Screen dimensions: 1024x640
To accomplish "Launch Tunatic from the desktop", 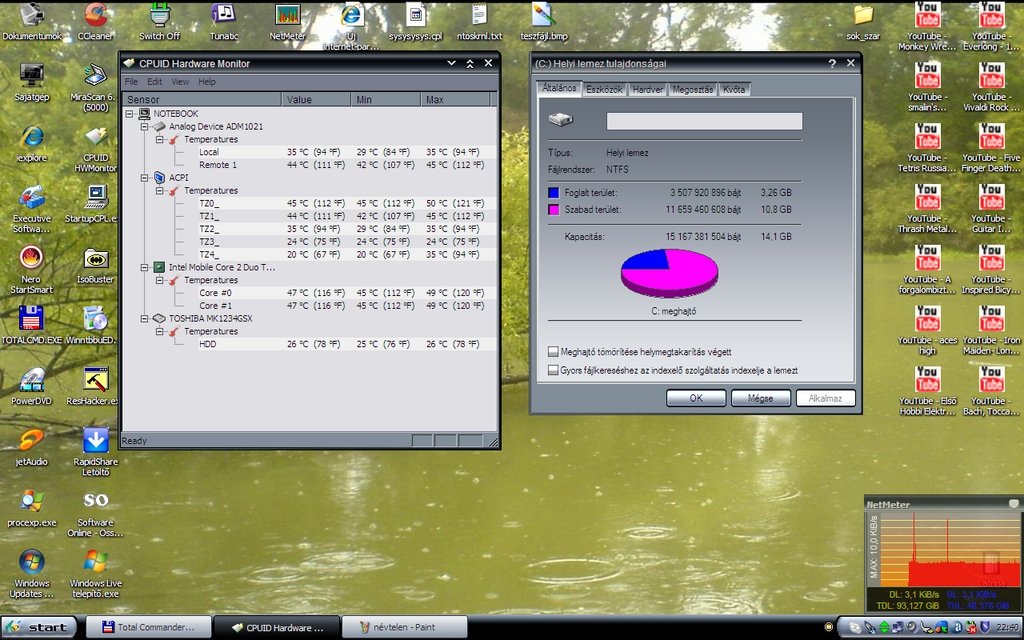I will pos(223,20).
